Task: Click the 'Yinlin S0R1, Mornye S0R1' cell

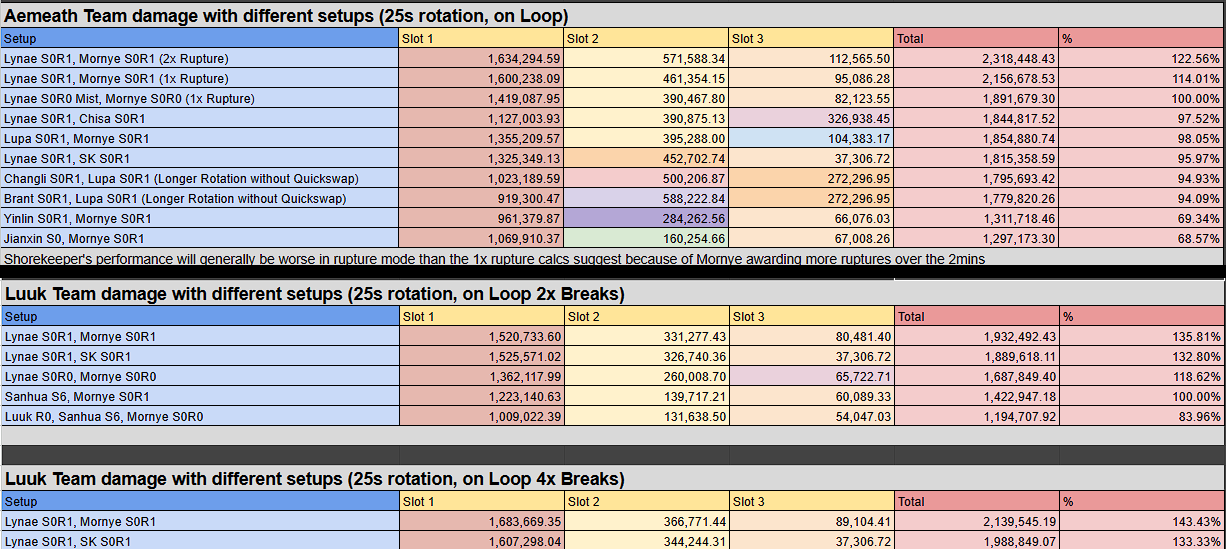Action: tap(200, 219)
